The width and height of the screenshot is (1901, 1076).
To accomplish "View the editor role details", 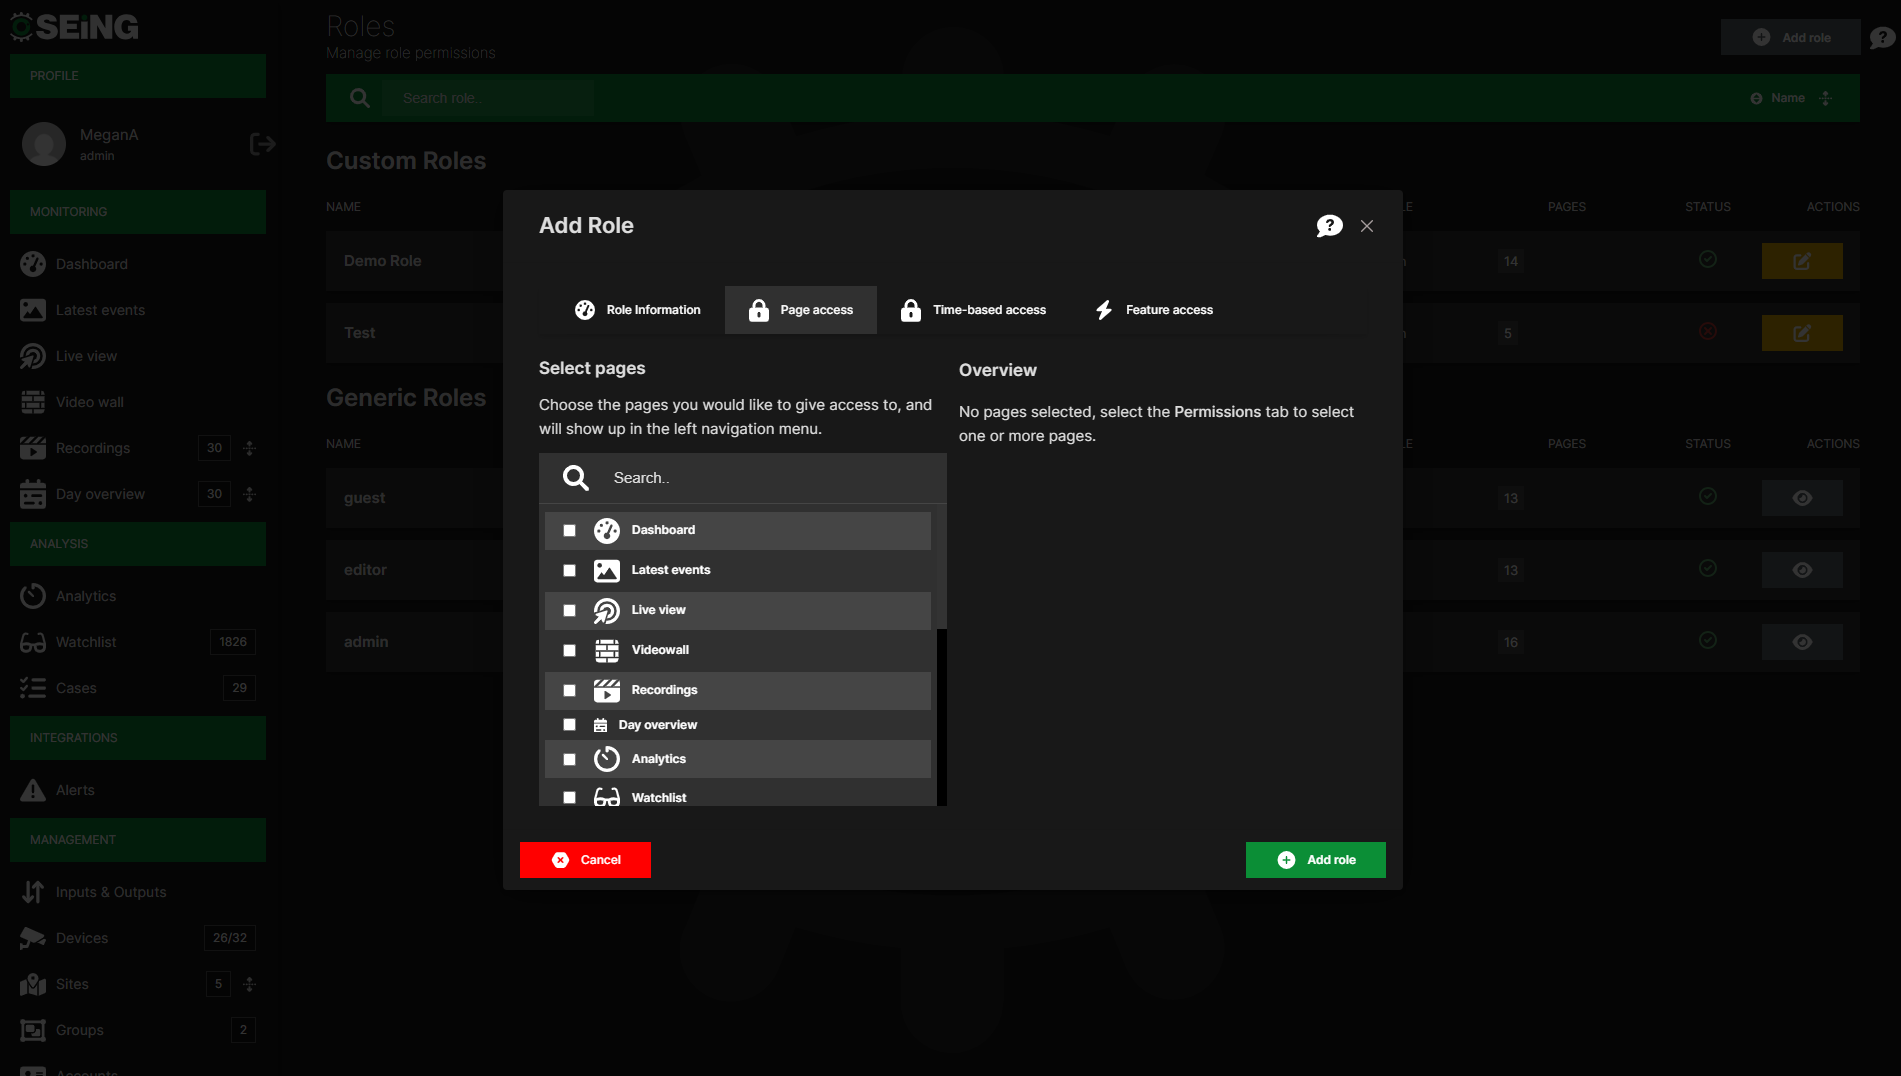I will pyautogui.click(x=1802, y=570).
